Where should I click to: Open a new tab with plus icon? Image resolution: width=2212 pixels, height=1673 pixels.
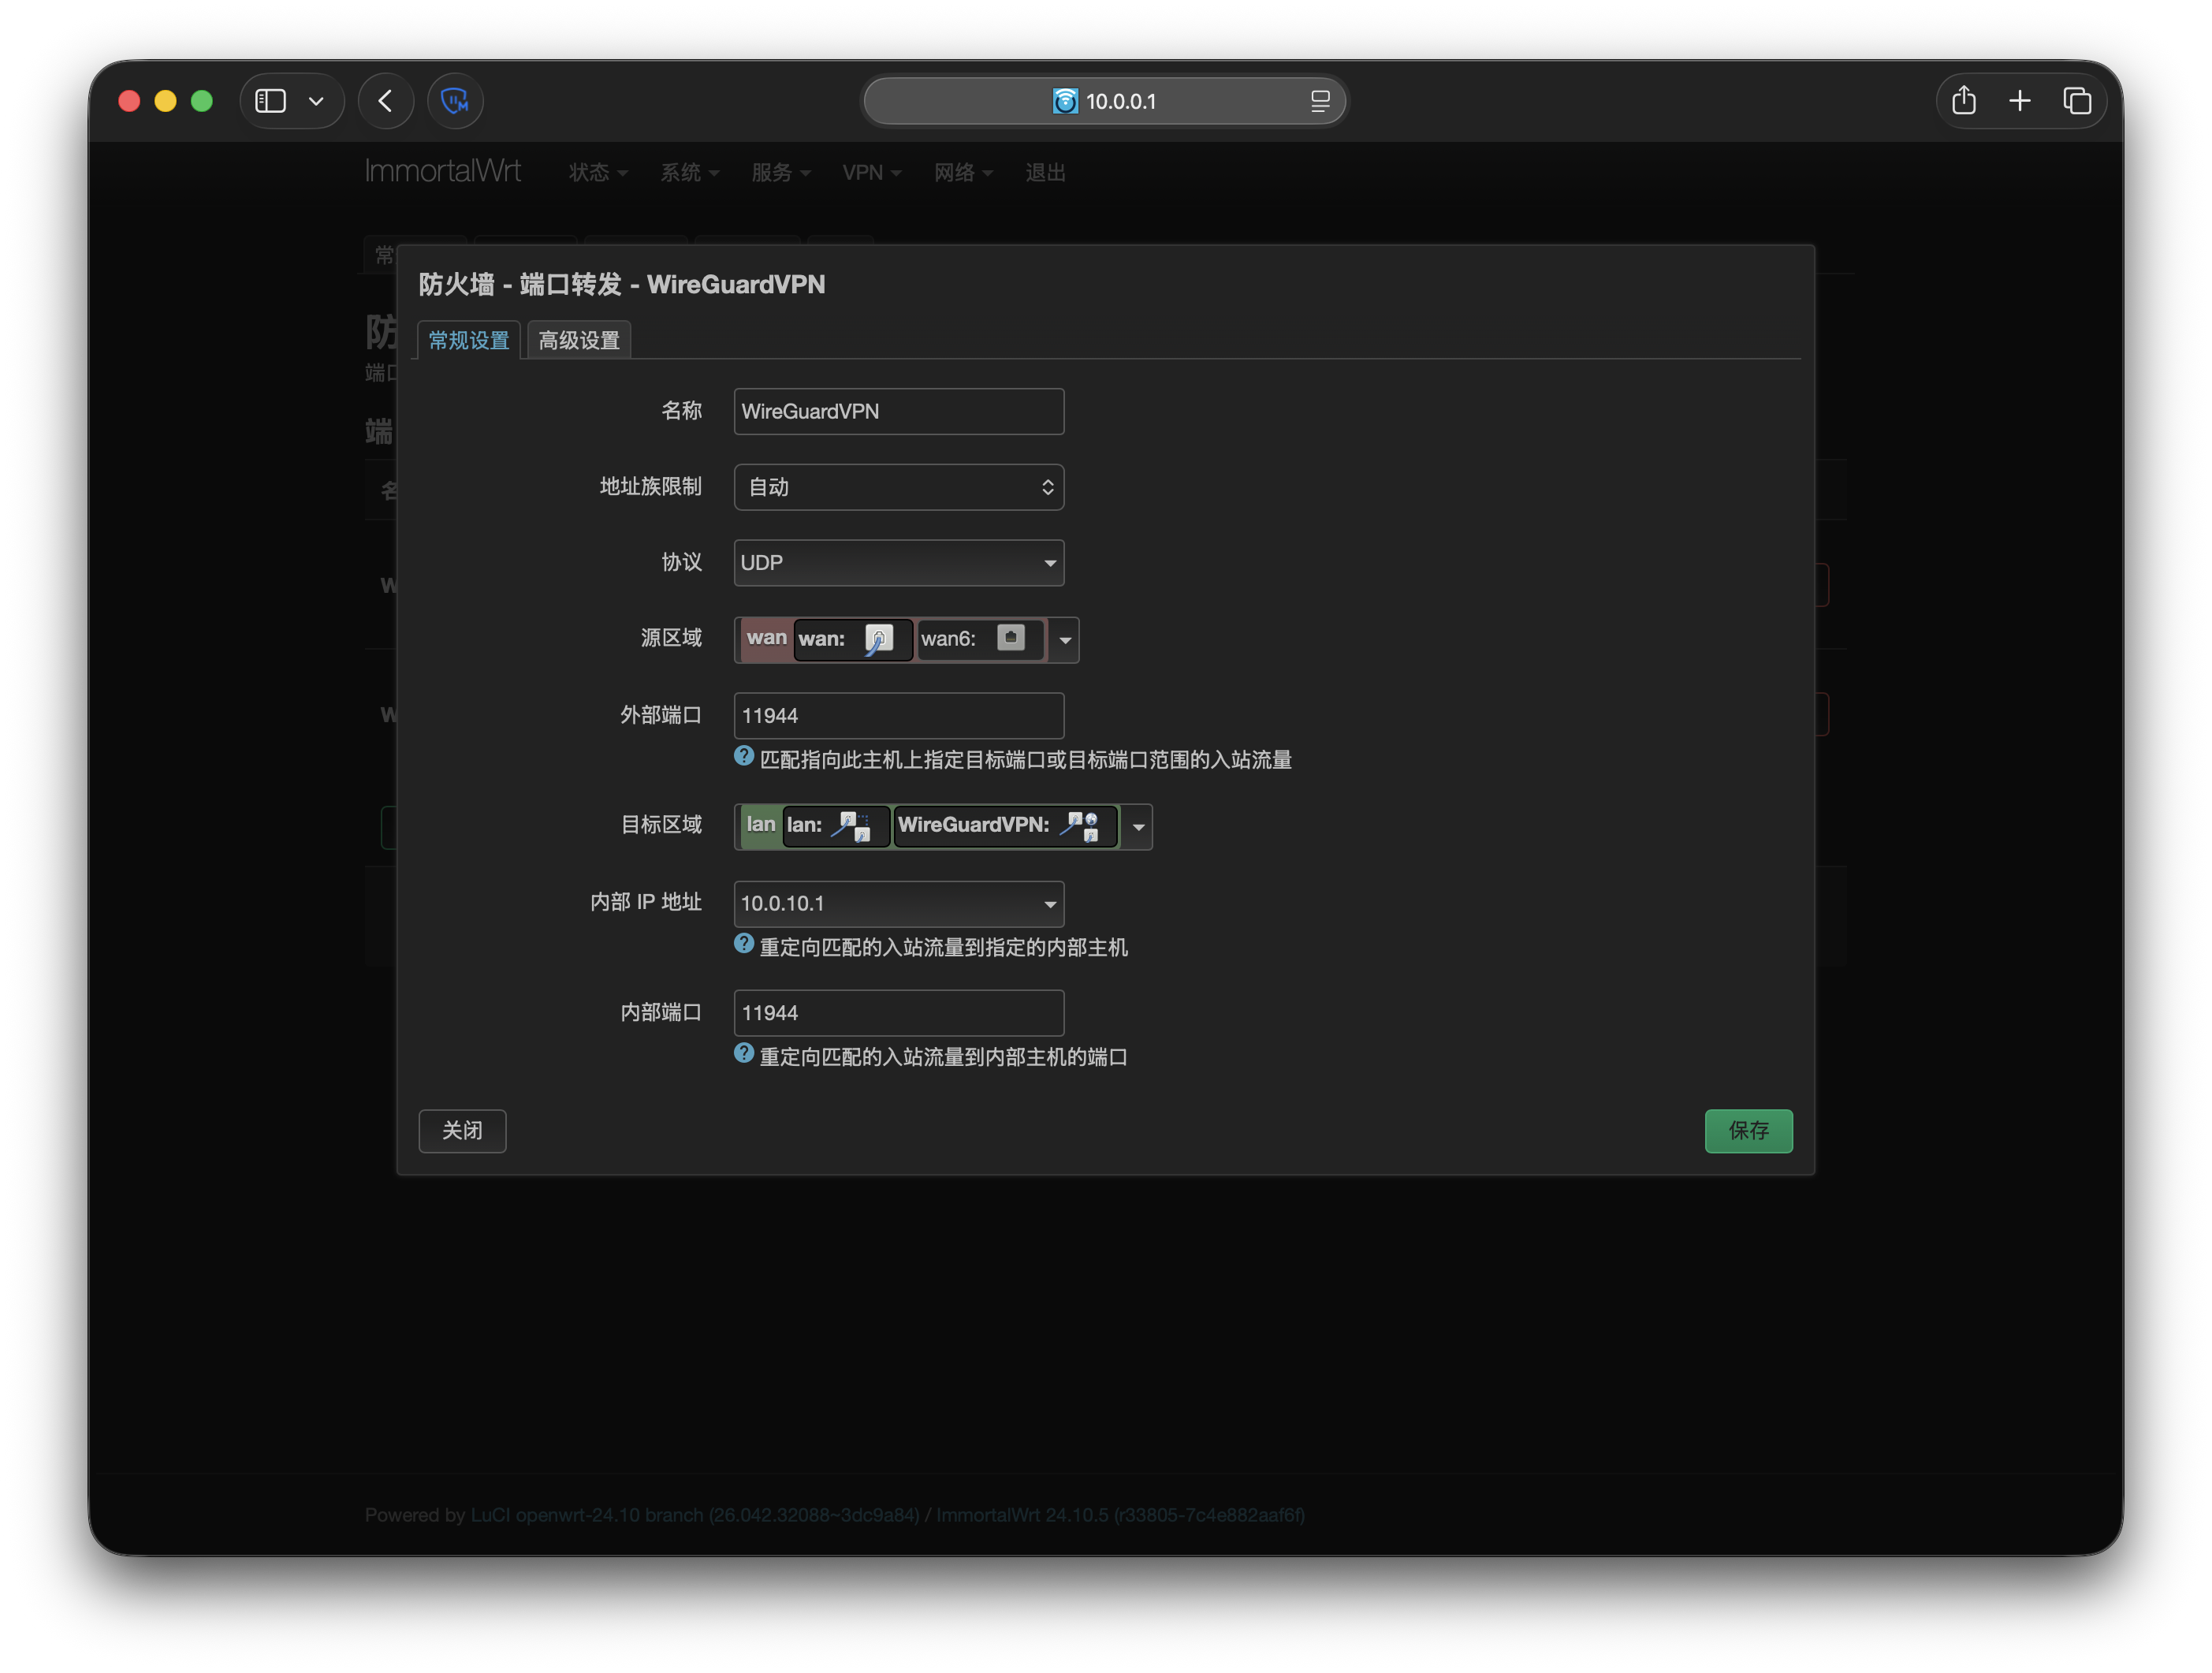tap(2019, 101)
